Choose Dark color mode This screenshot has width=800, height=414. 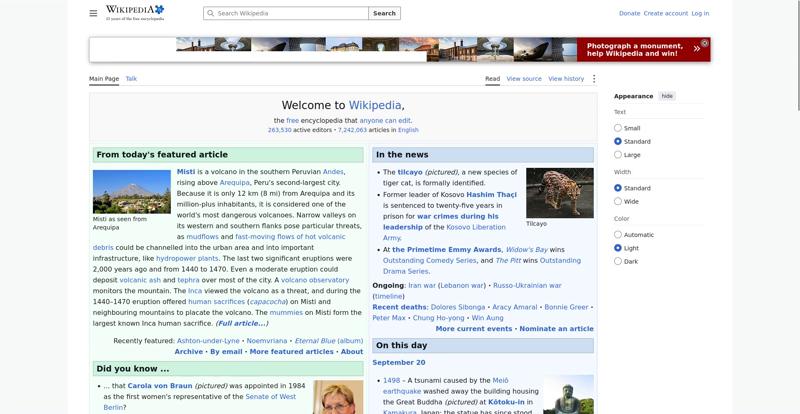pos(618,261)
